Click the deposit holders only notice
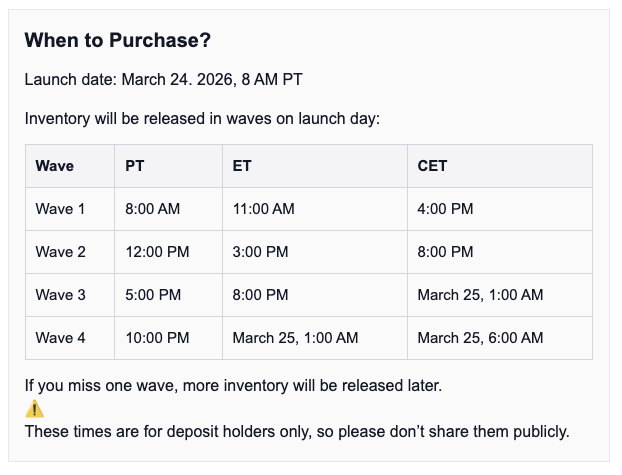Image resolution: width=622 pixels, height=475 pixels. click(297, 432)
